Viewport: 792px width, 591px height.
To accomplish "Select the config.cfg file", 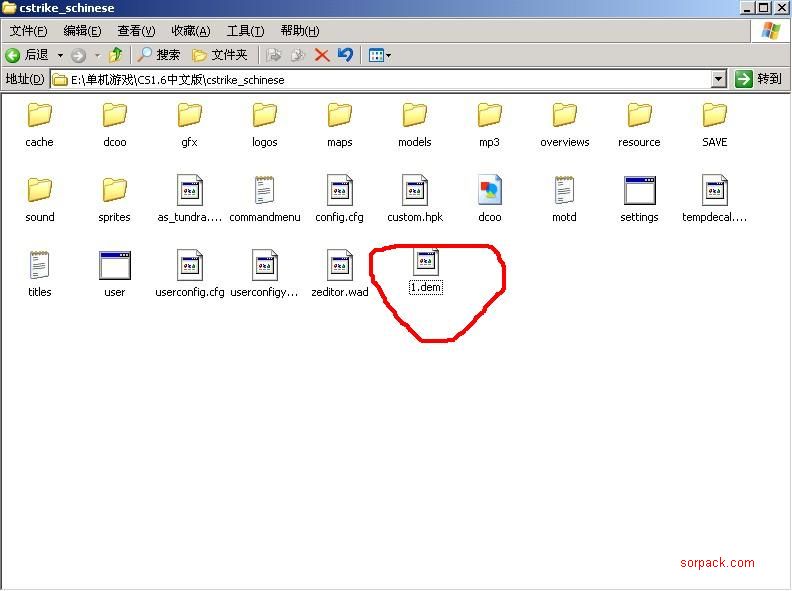I will [340, 193].
